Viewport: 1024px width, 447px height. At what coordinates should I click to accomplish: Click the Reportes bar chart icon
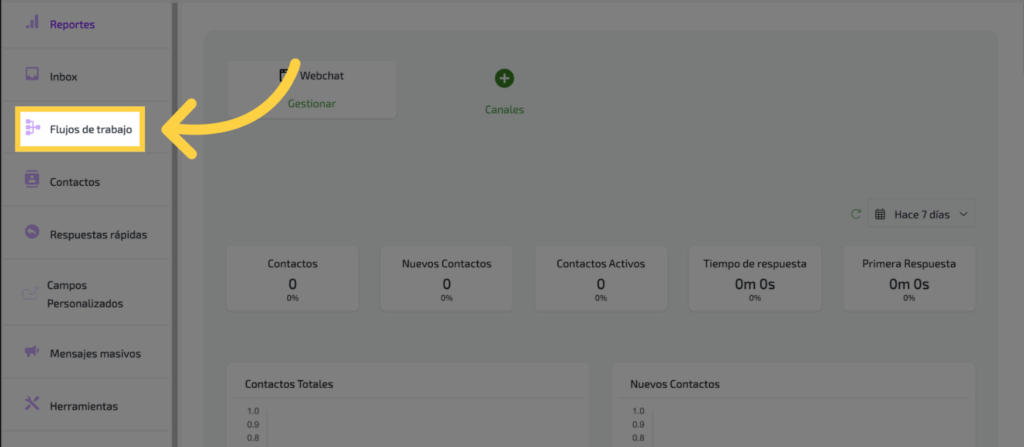pyautogui.click(x=31, y=22)
